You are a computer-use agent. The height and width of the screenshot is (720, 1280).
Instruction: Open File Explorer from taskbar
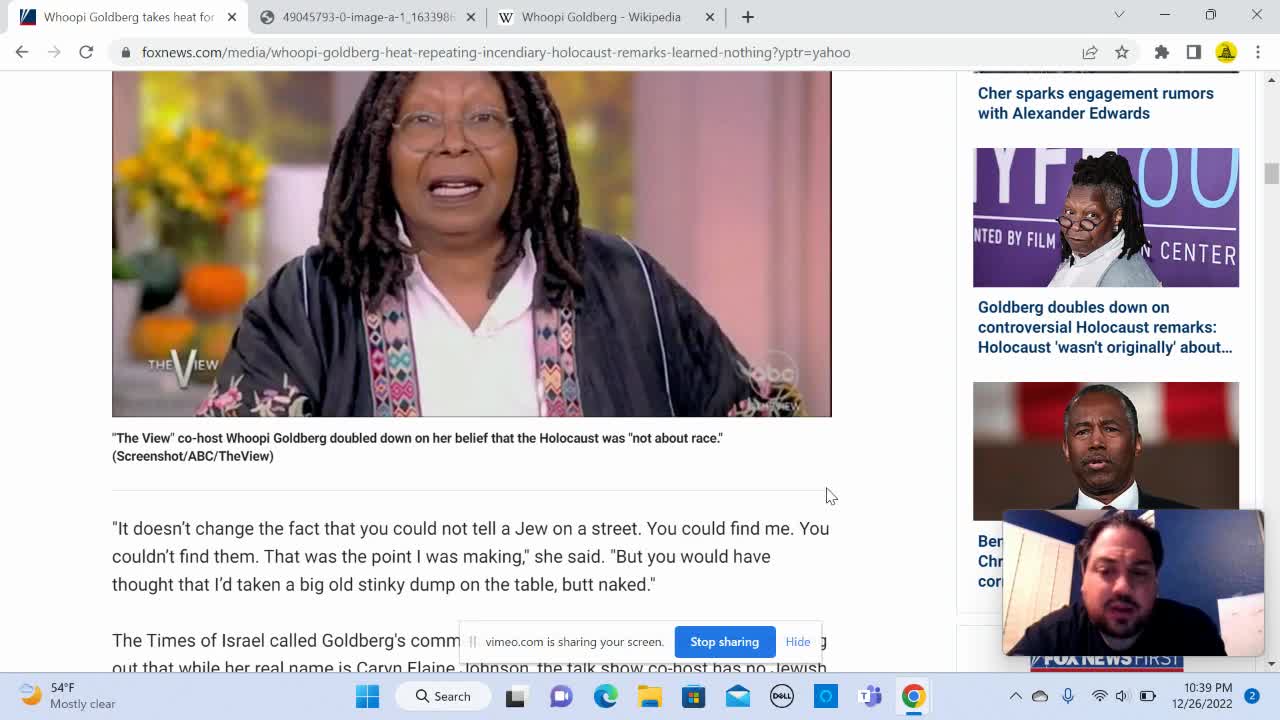click(649, 696)
